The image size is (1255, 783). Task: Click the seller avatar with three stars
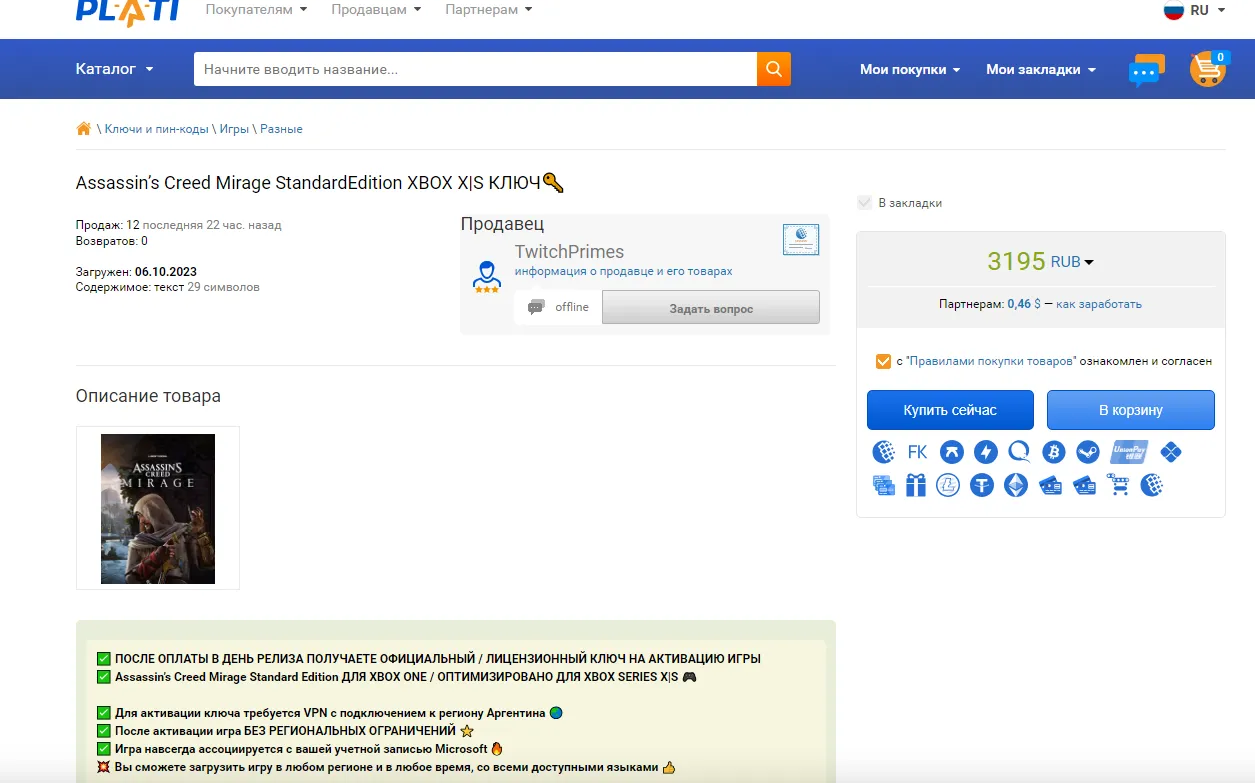487,277
